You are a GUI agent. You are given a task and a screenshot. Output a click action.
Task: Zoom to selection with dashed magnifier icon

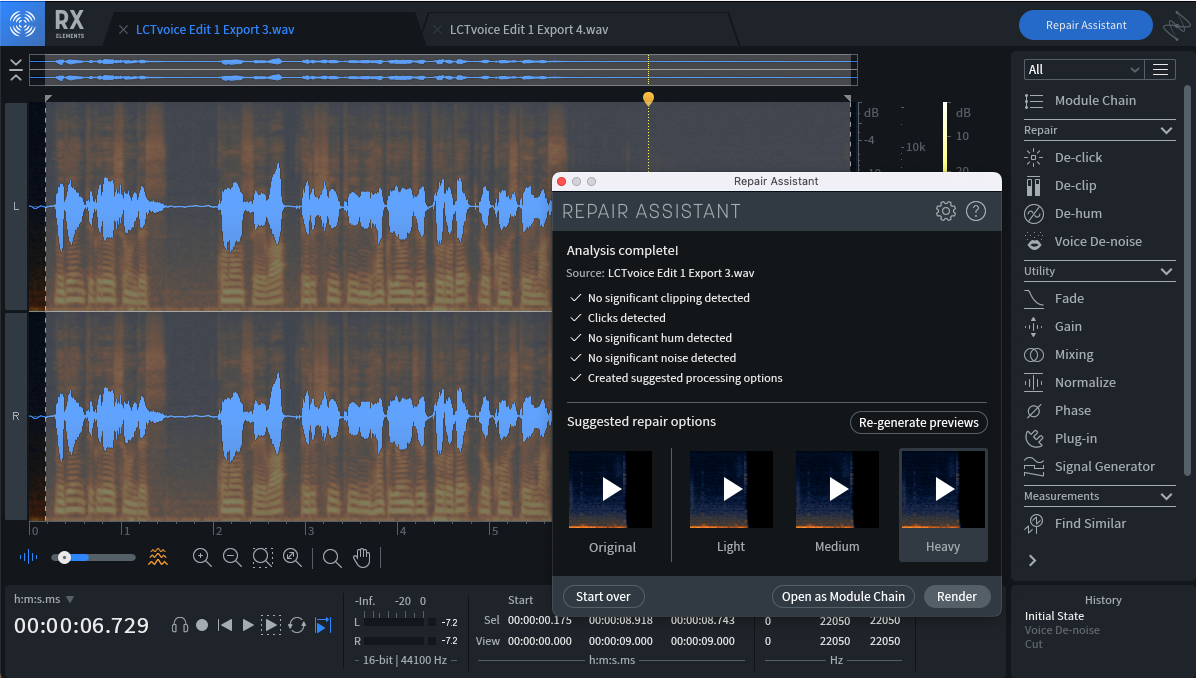point(262,558)
